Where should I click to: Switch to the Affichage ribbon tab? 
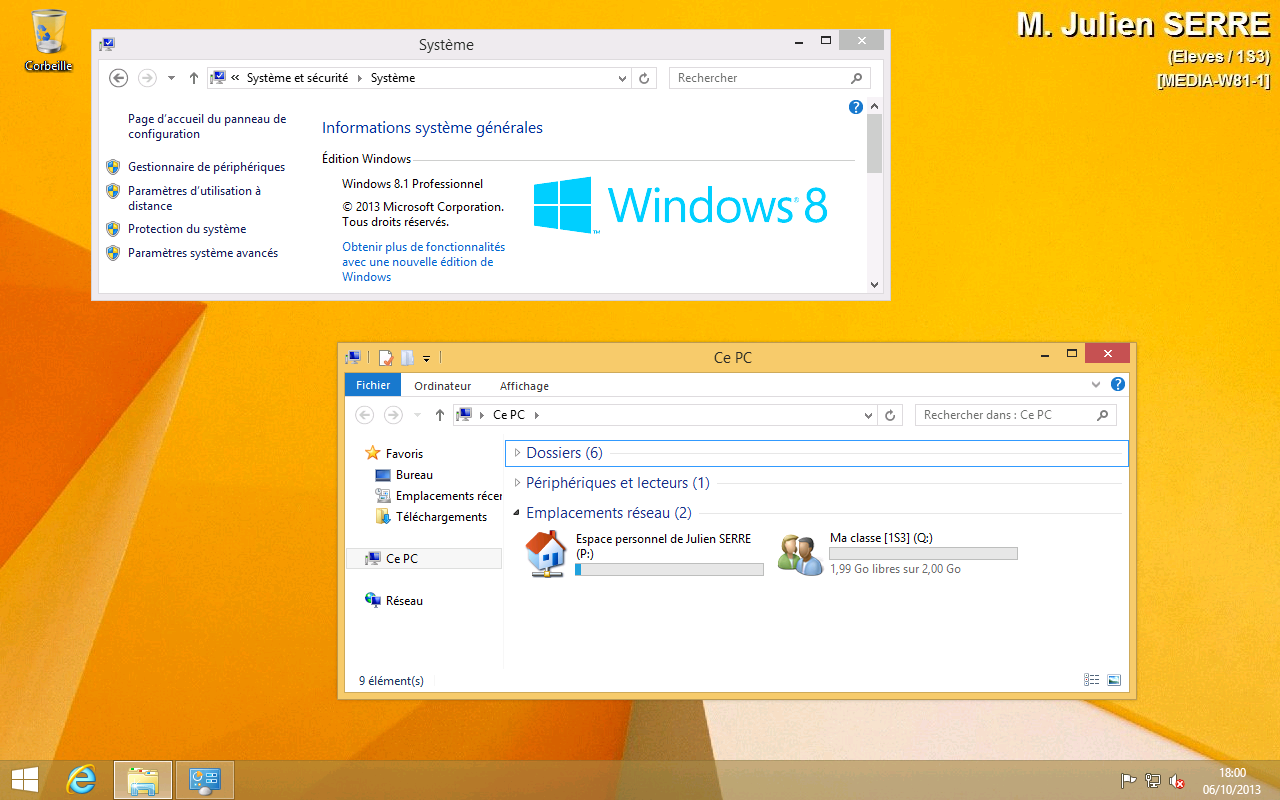[x=524, y=386]
